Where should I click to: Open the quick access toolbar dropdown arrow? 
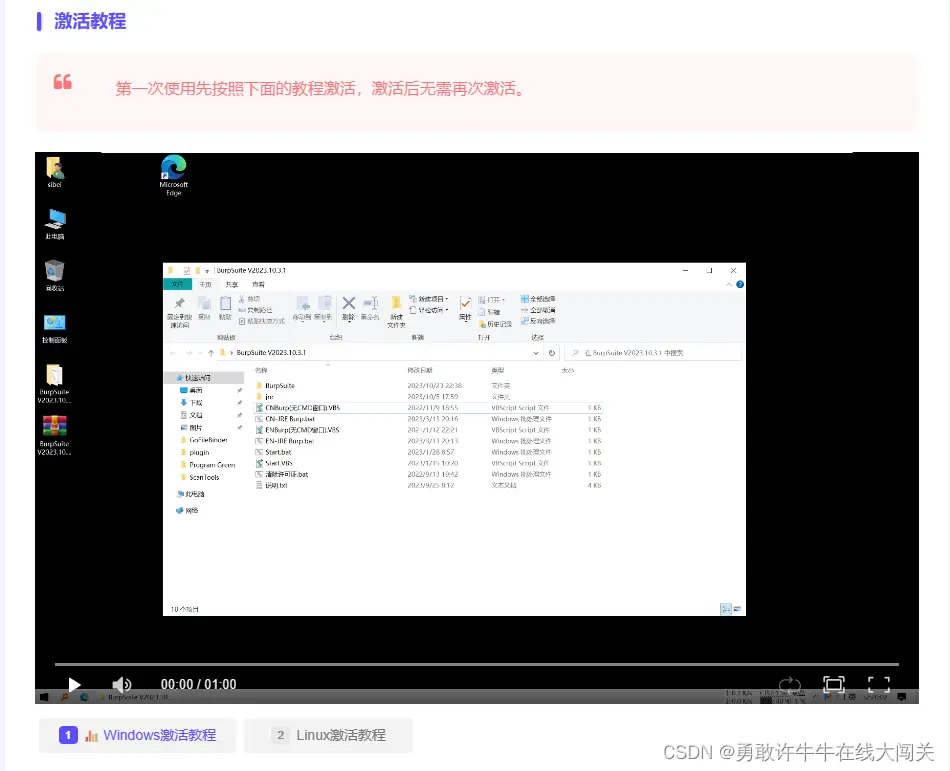coord(207,271)
